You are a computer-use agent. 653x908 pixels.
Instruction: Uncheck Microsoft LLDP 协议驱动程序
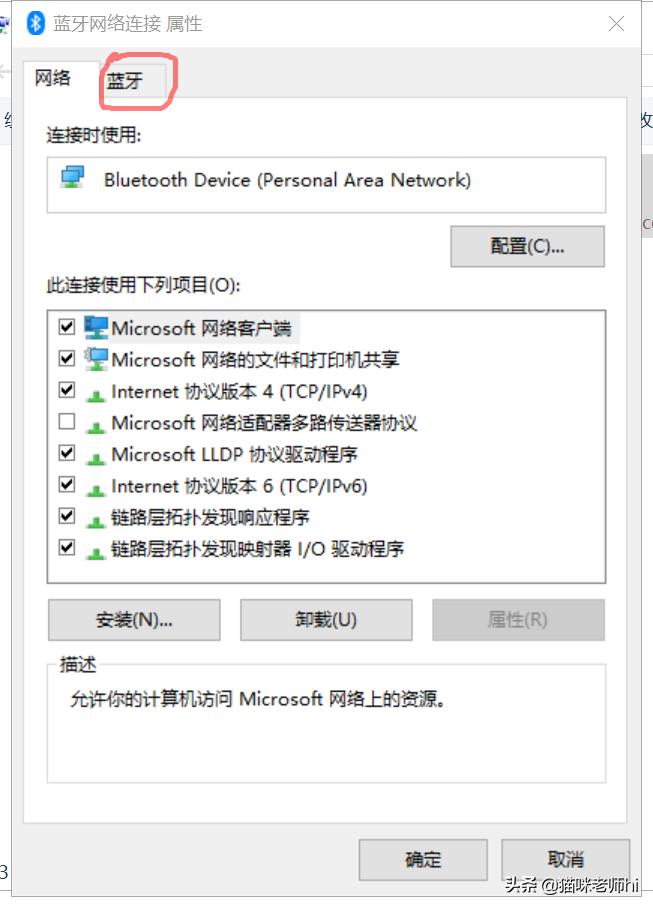tap(66, 454)
